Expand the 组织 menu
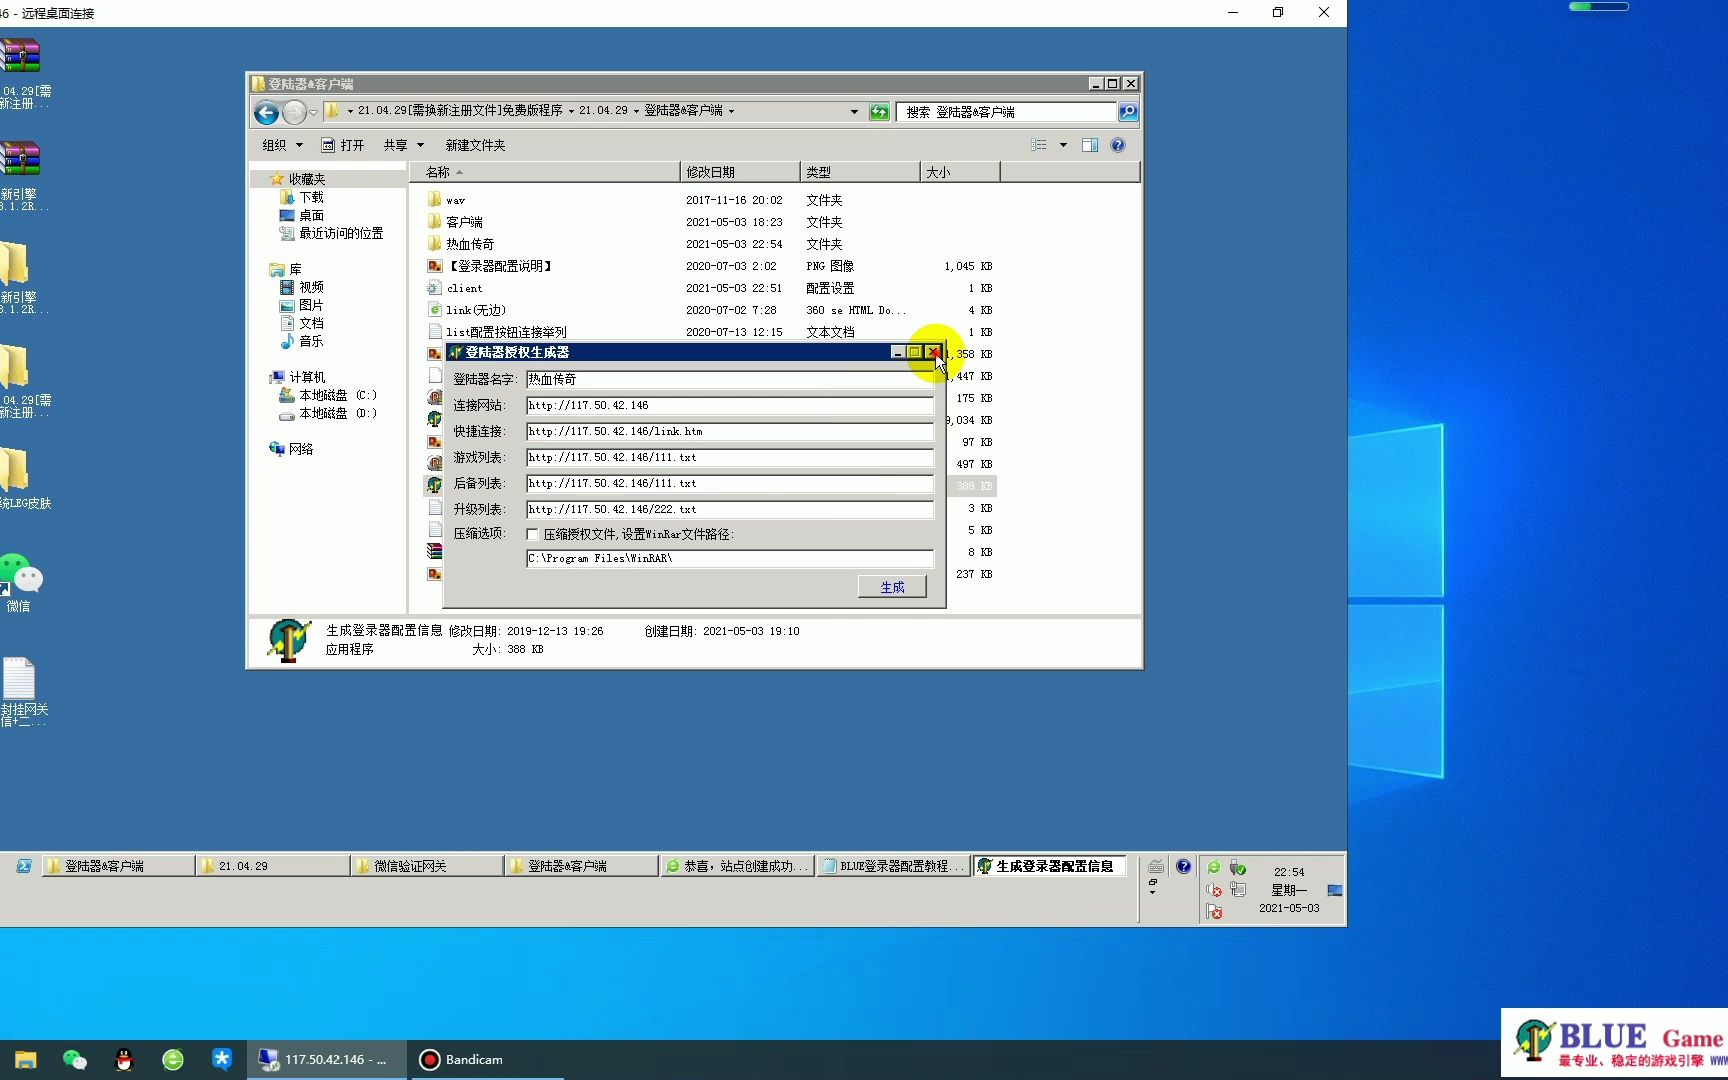The image size is (1728, 1080). point(282,145)
